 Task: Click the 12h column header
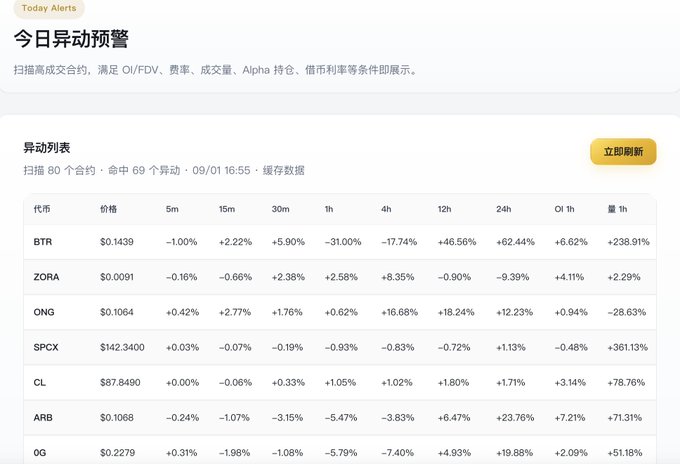(x=445, y=209)
